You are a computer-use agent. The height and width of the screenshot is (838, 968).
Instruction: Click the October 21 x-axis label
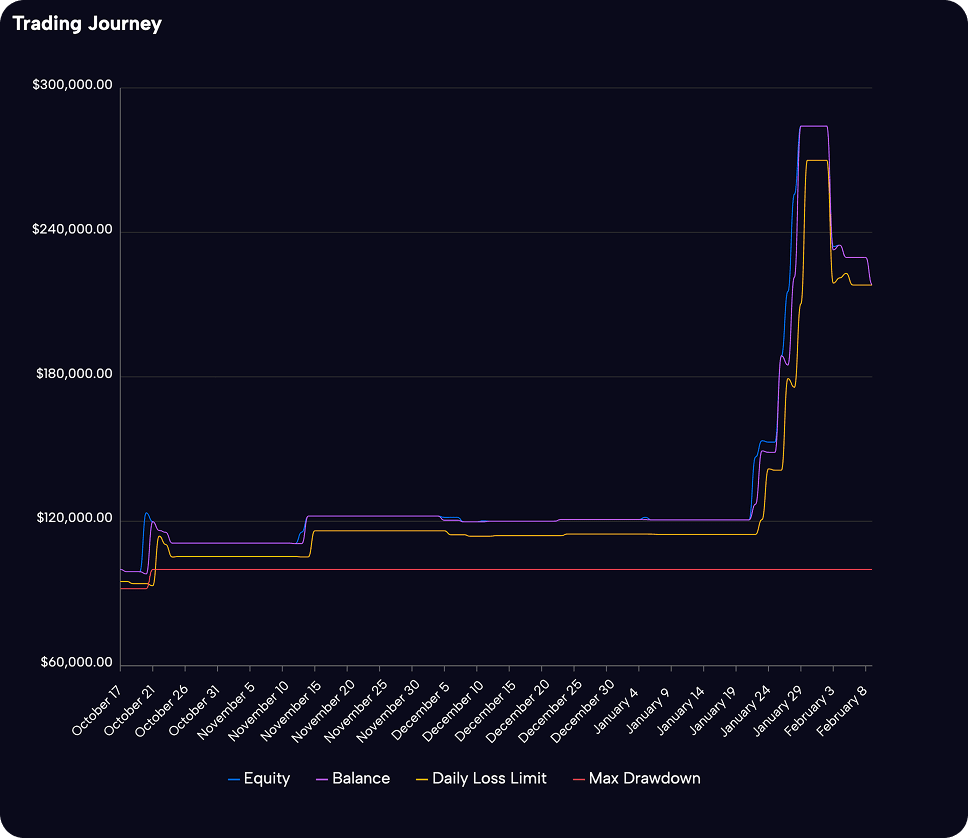point(129,710)
